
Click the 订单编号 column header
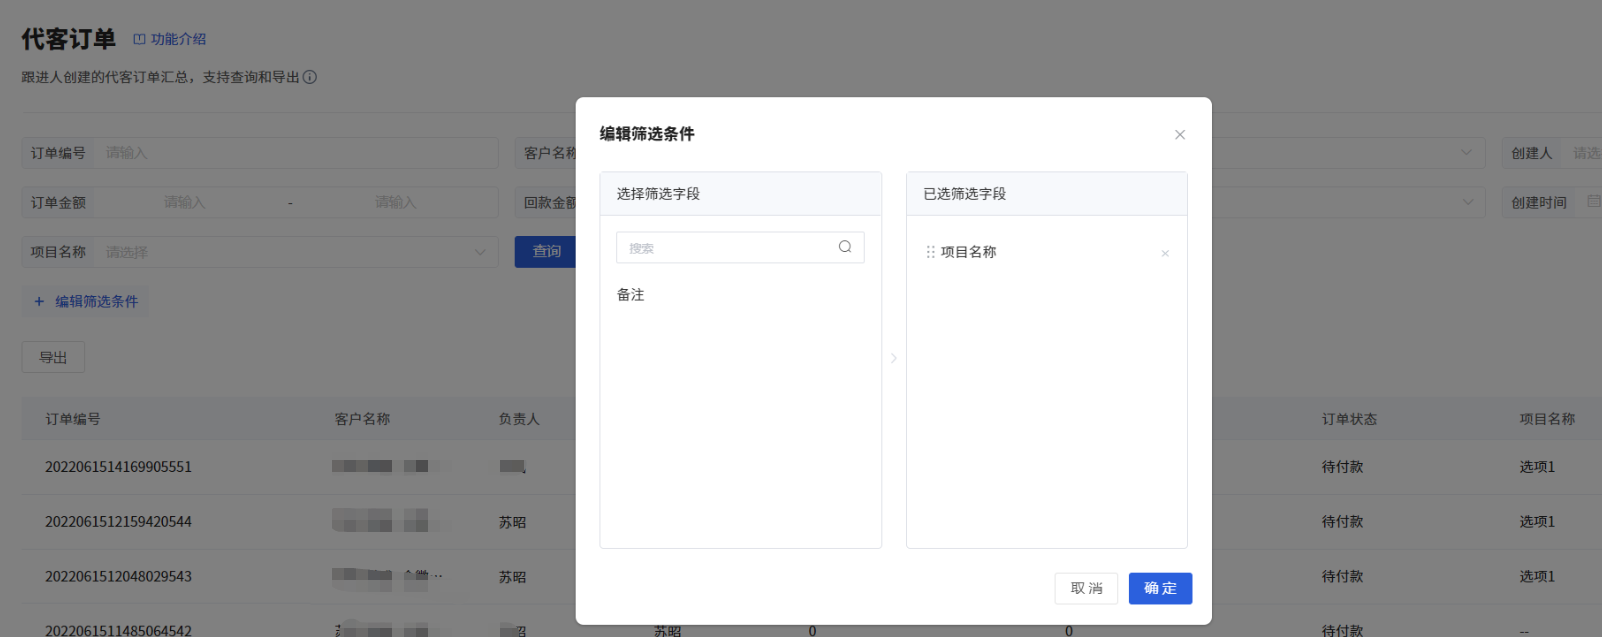(73, 419)
